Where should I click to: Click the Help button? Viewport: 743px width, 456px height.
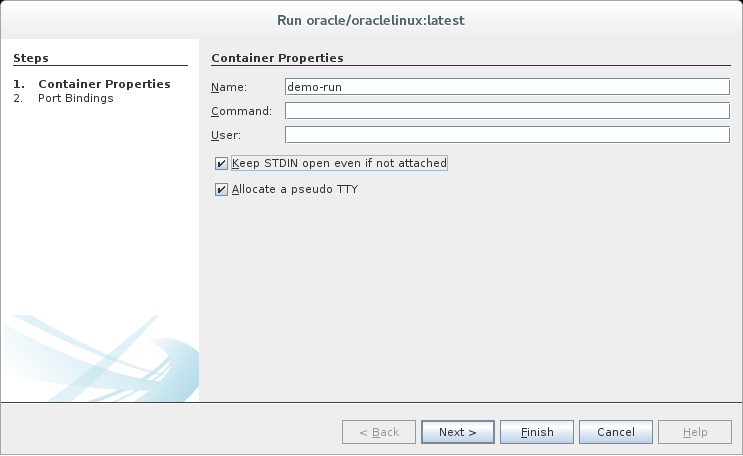coord(695,432)
